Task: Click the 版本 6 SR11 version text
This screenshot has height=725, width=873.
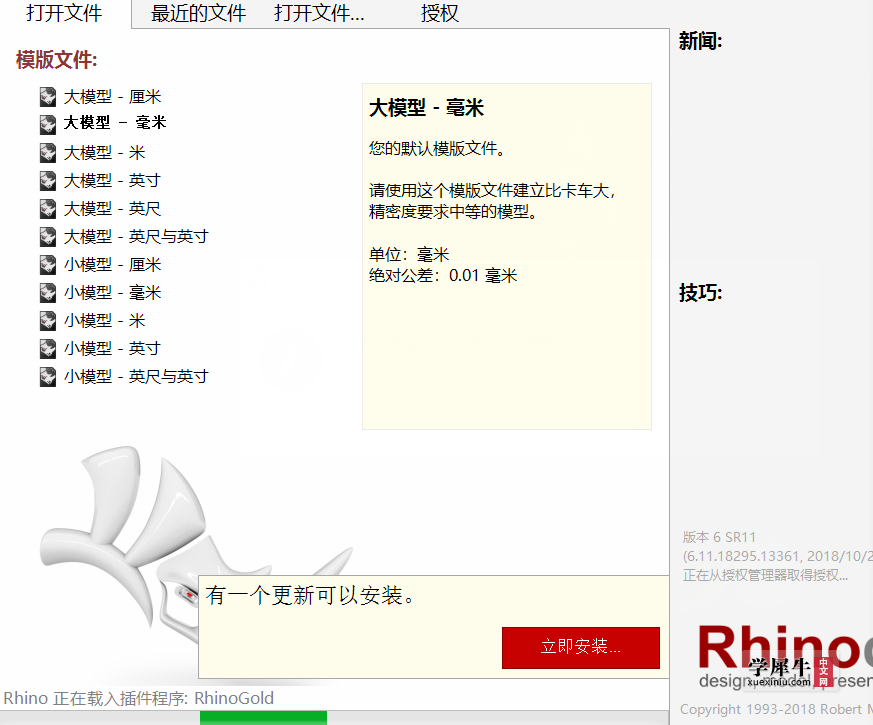Action: pos(719,537)
